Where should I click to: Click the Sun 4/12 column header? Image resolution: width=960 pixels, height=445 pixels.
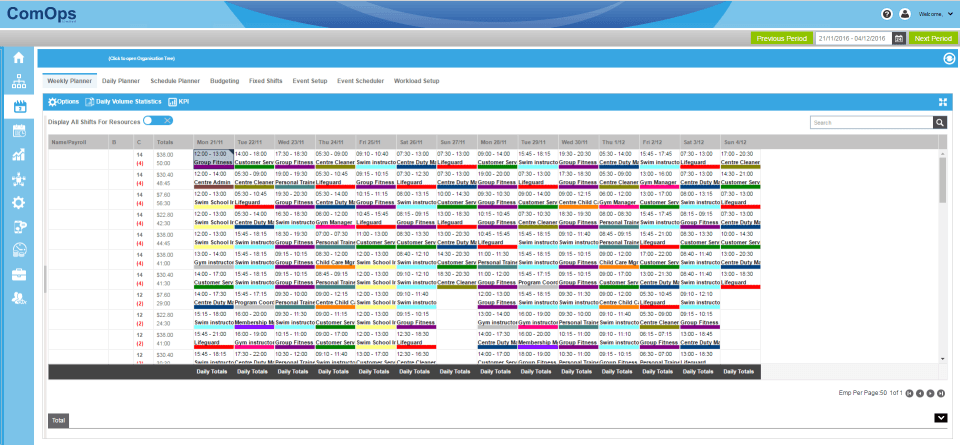click(740, 141)
